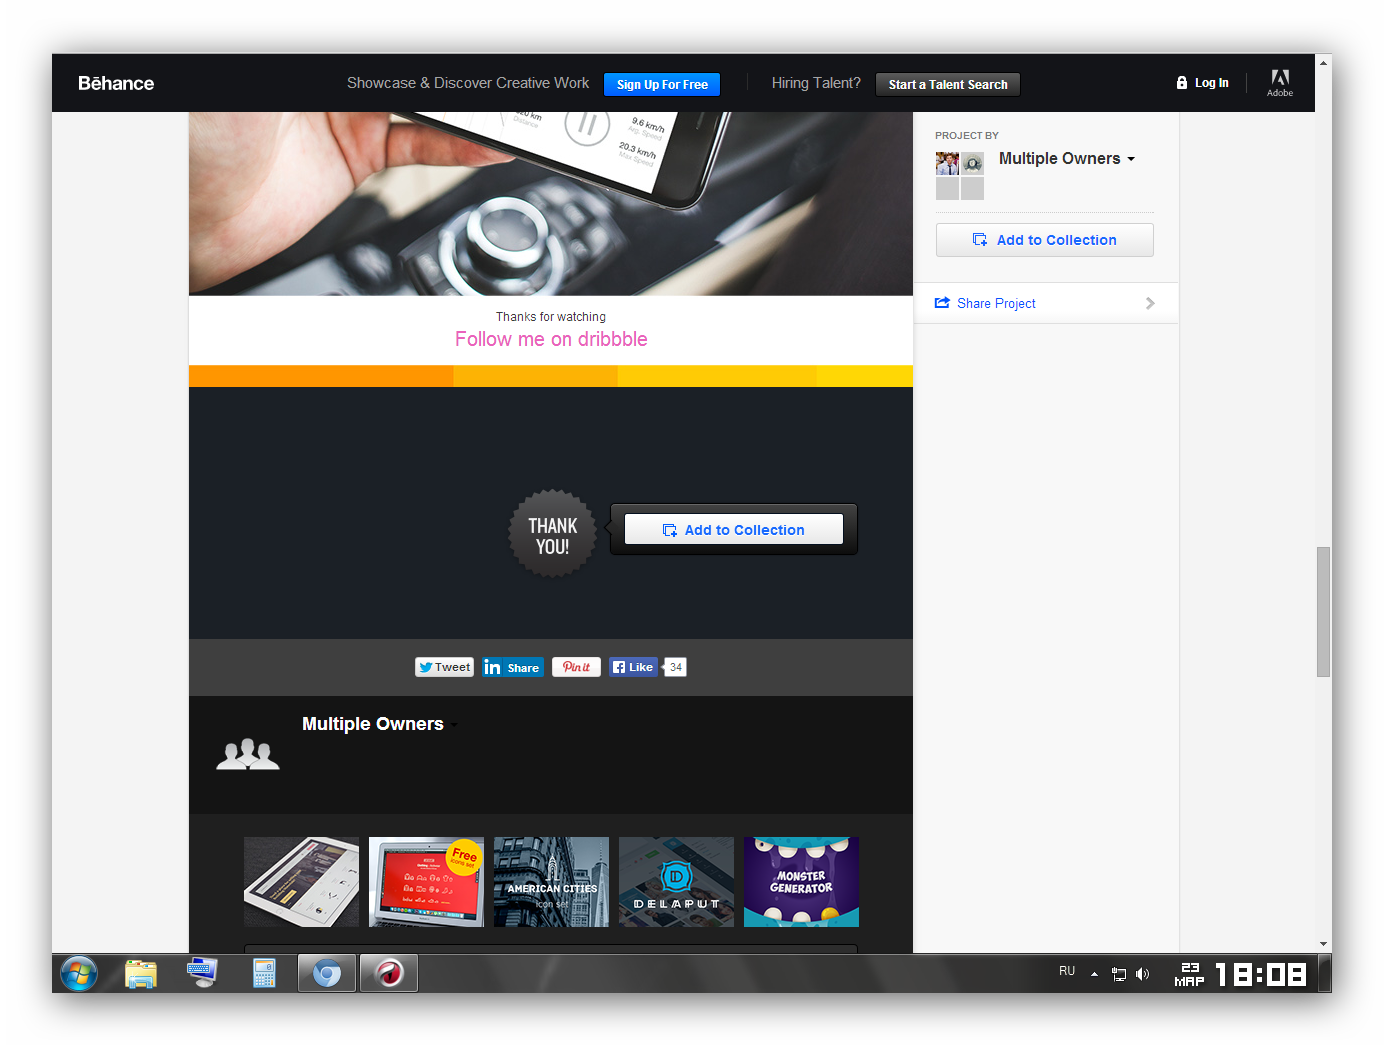
Task: Open the red Free icon set thumbnail
Action: tap(426, 882)
